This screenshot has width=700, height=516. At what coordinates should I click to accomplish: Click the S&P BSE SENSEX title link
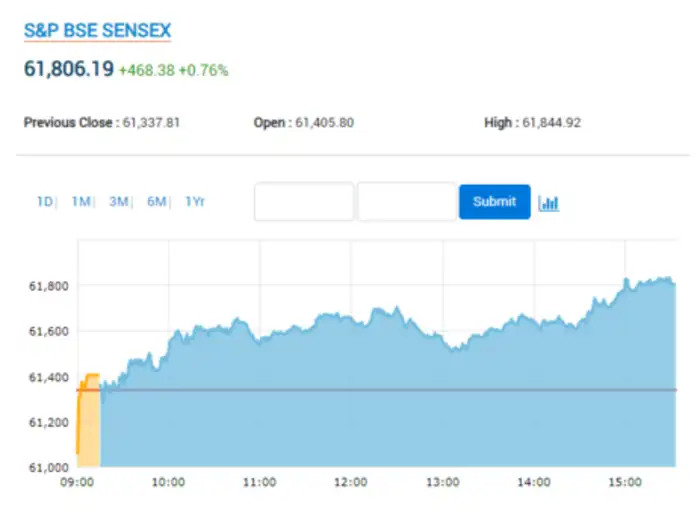pyautogui.click(x=97, y=30)
